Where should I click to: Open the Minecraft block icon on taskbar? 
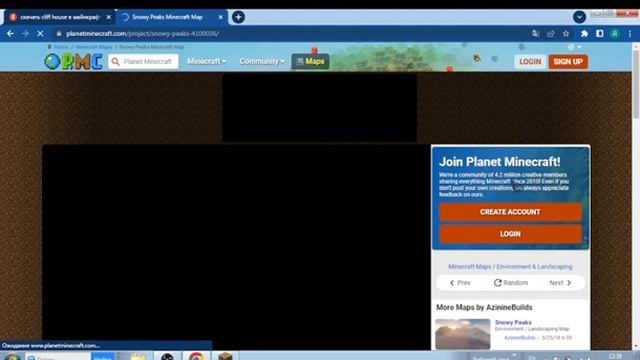(x=225, y=356)
